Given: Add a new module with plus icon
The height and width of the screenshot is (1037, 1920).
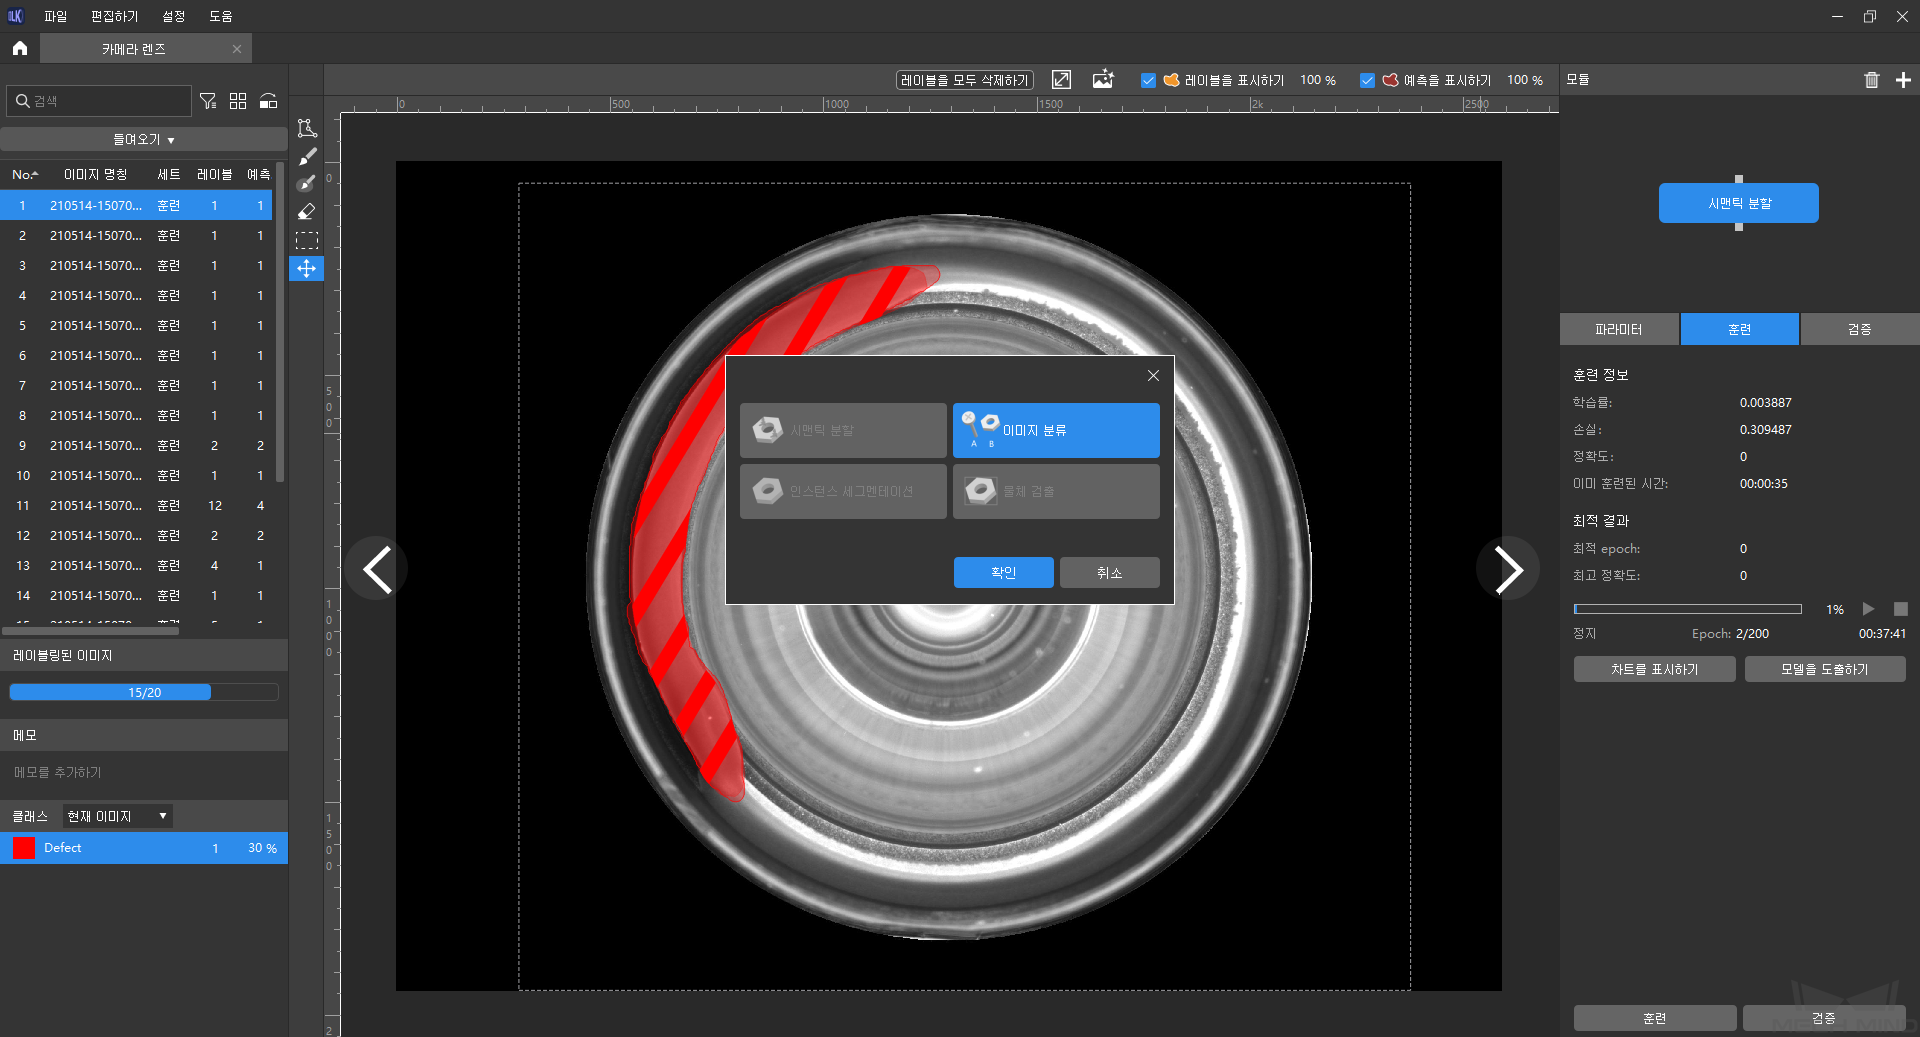Looking at the screenshot, I should pos(1903,80).
